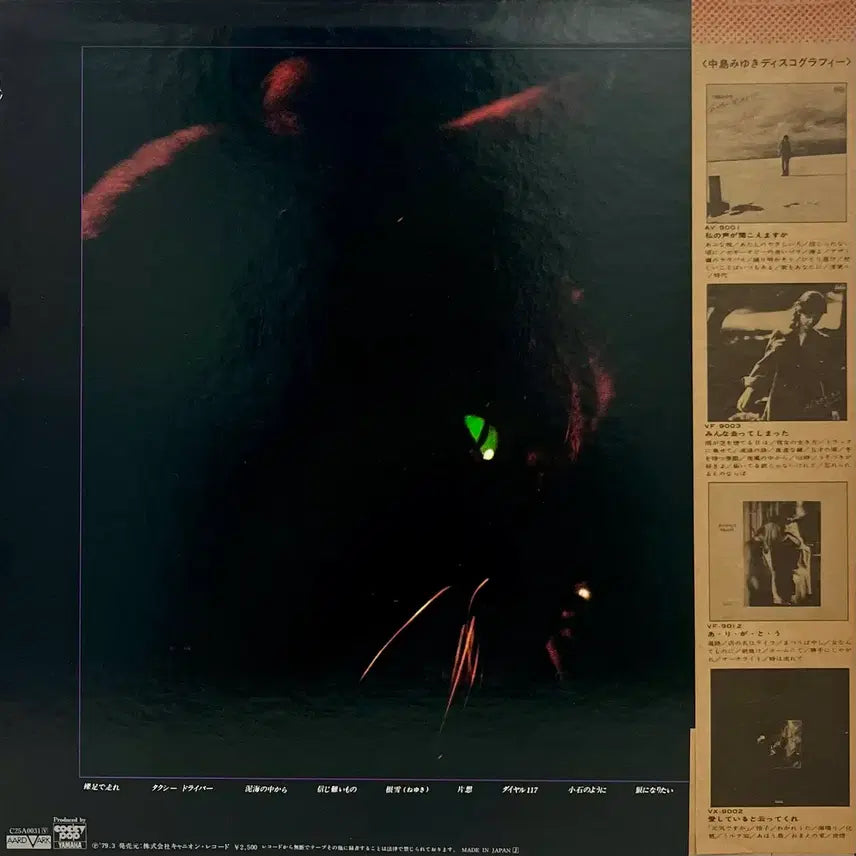This screenshot has width=856, height=856.
Task: Click catalog number VF-9003
Action: [x=724, y=425]
